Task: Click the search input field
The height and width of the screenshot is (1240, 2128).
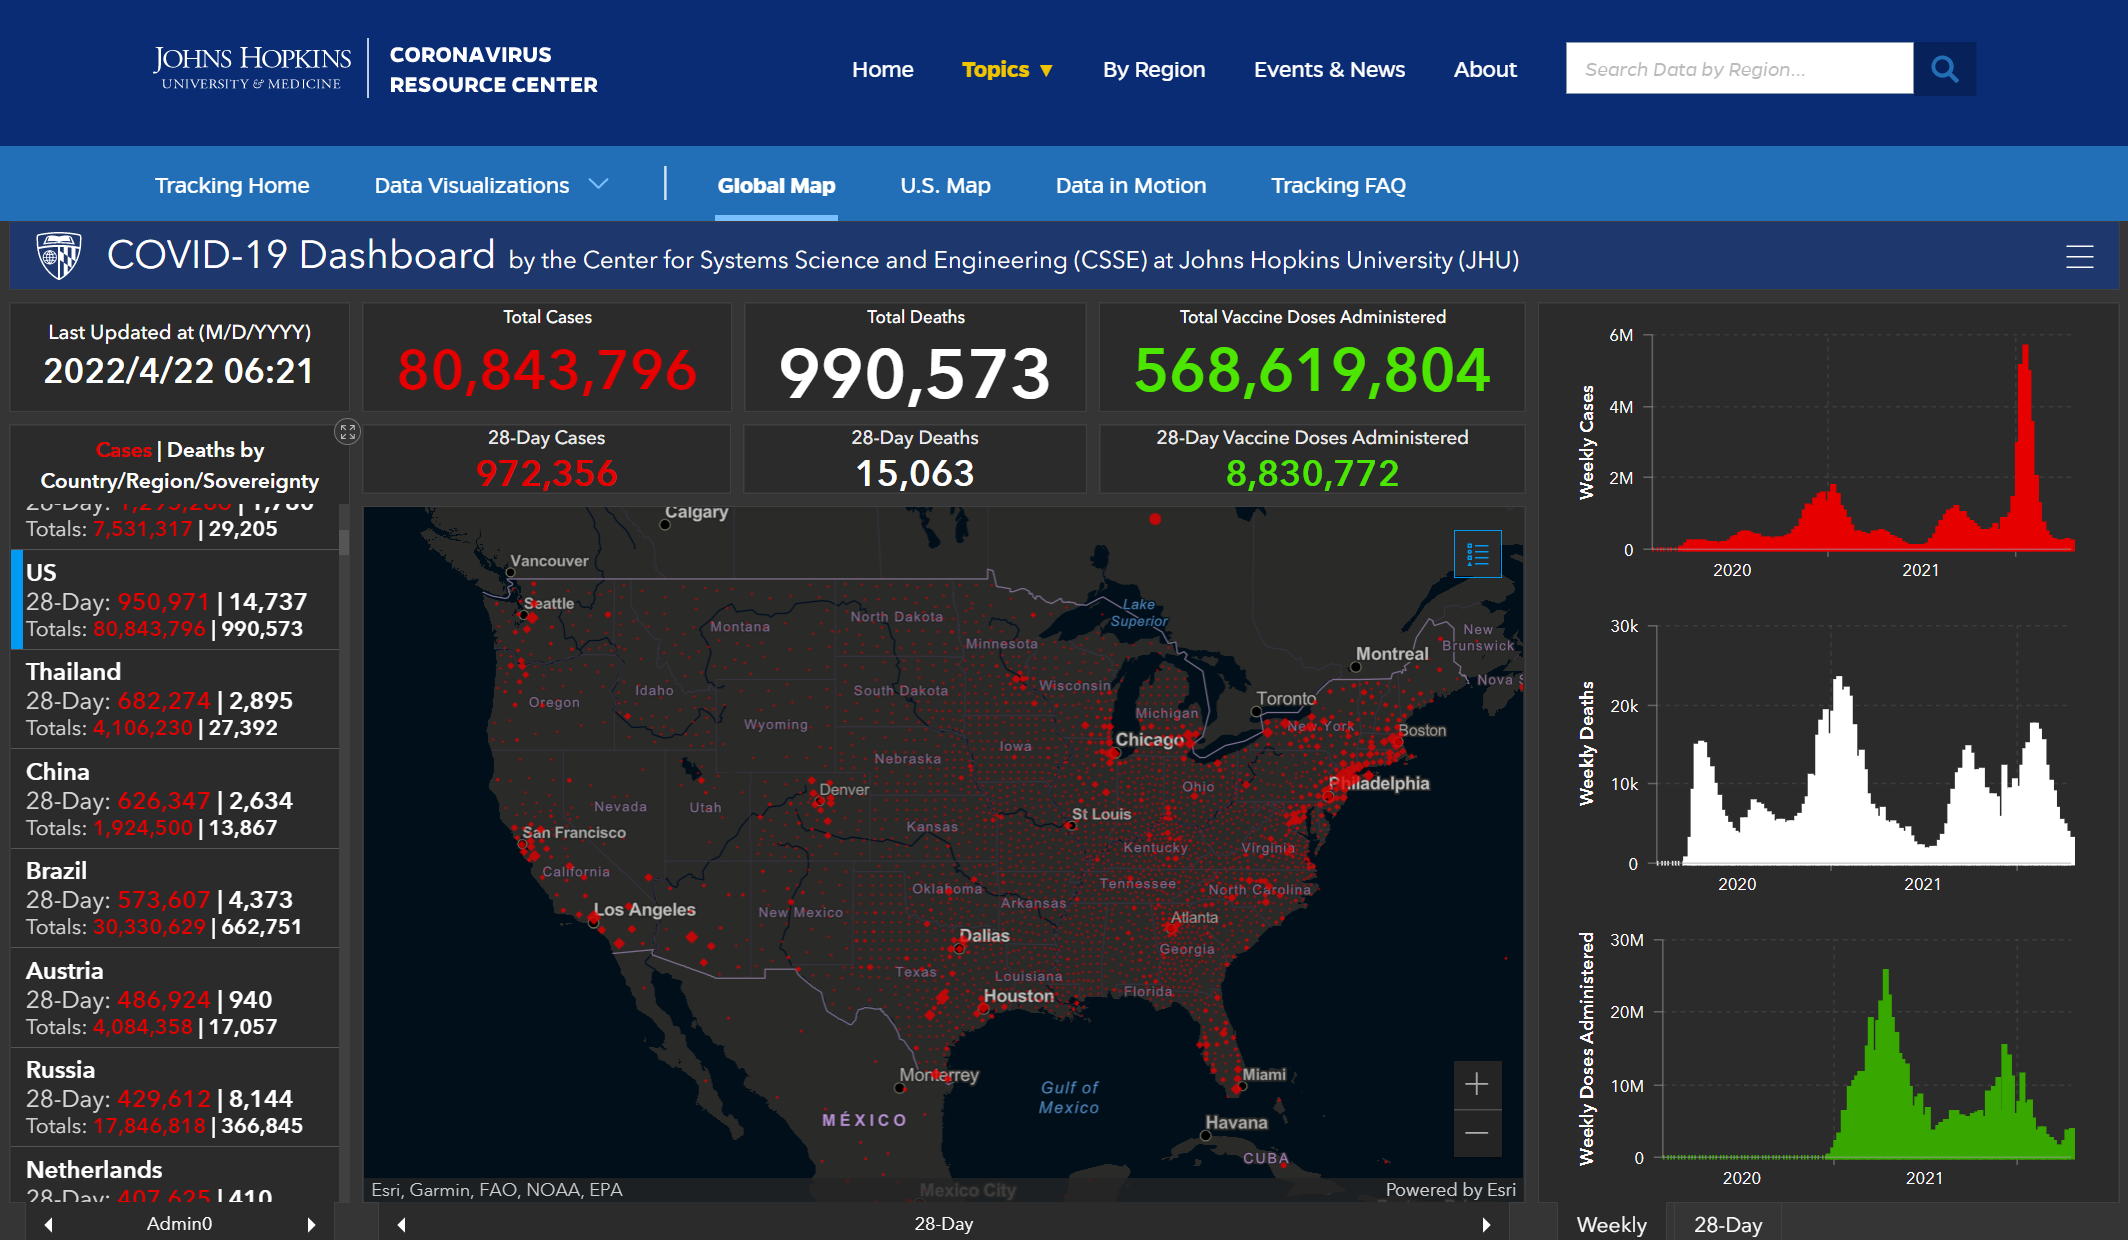Action: point(1737,68)
